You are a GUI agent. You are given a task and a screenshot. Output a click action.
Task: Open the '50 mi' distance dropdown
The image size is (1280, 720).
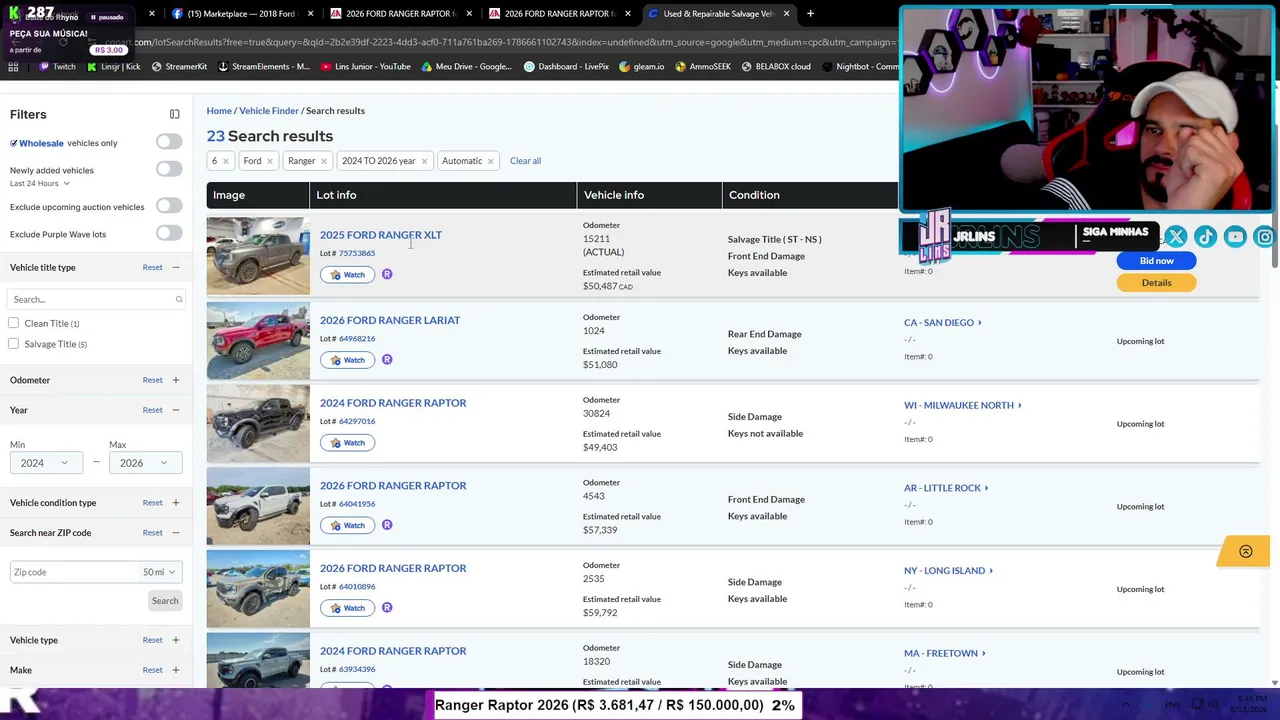coord(159,572)
